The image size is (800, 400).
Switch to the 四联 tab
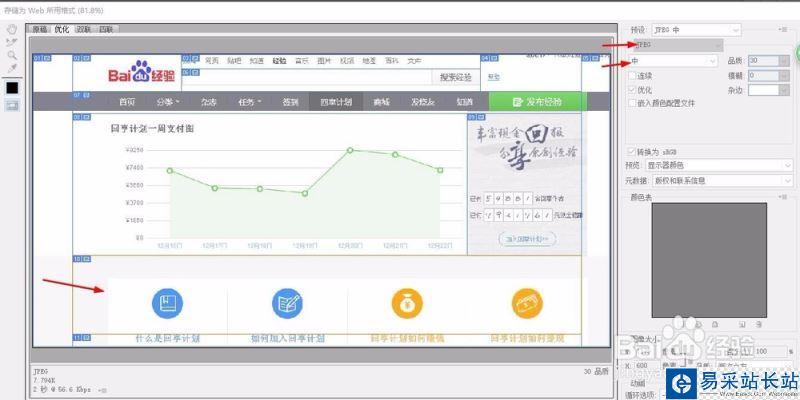106,30
